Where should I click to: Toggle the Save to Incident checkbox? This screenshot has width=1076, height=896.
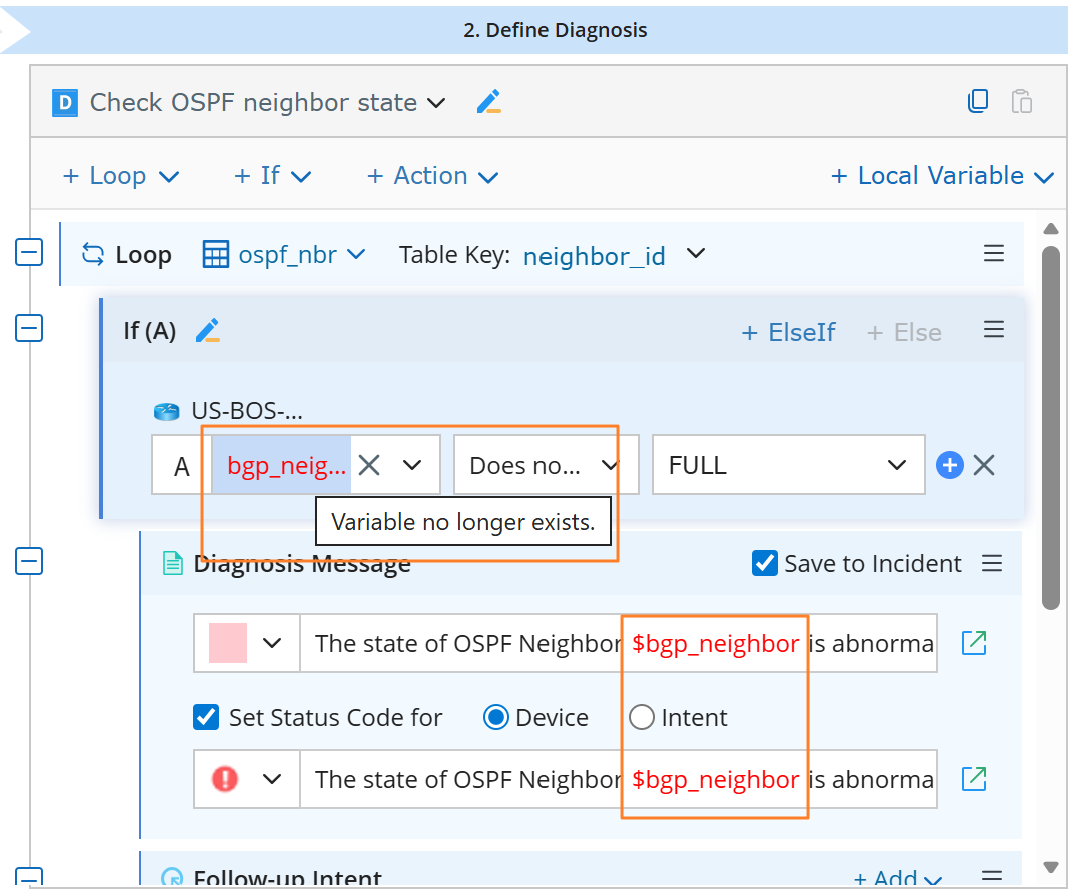(x=764, y=563)
